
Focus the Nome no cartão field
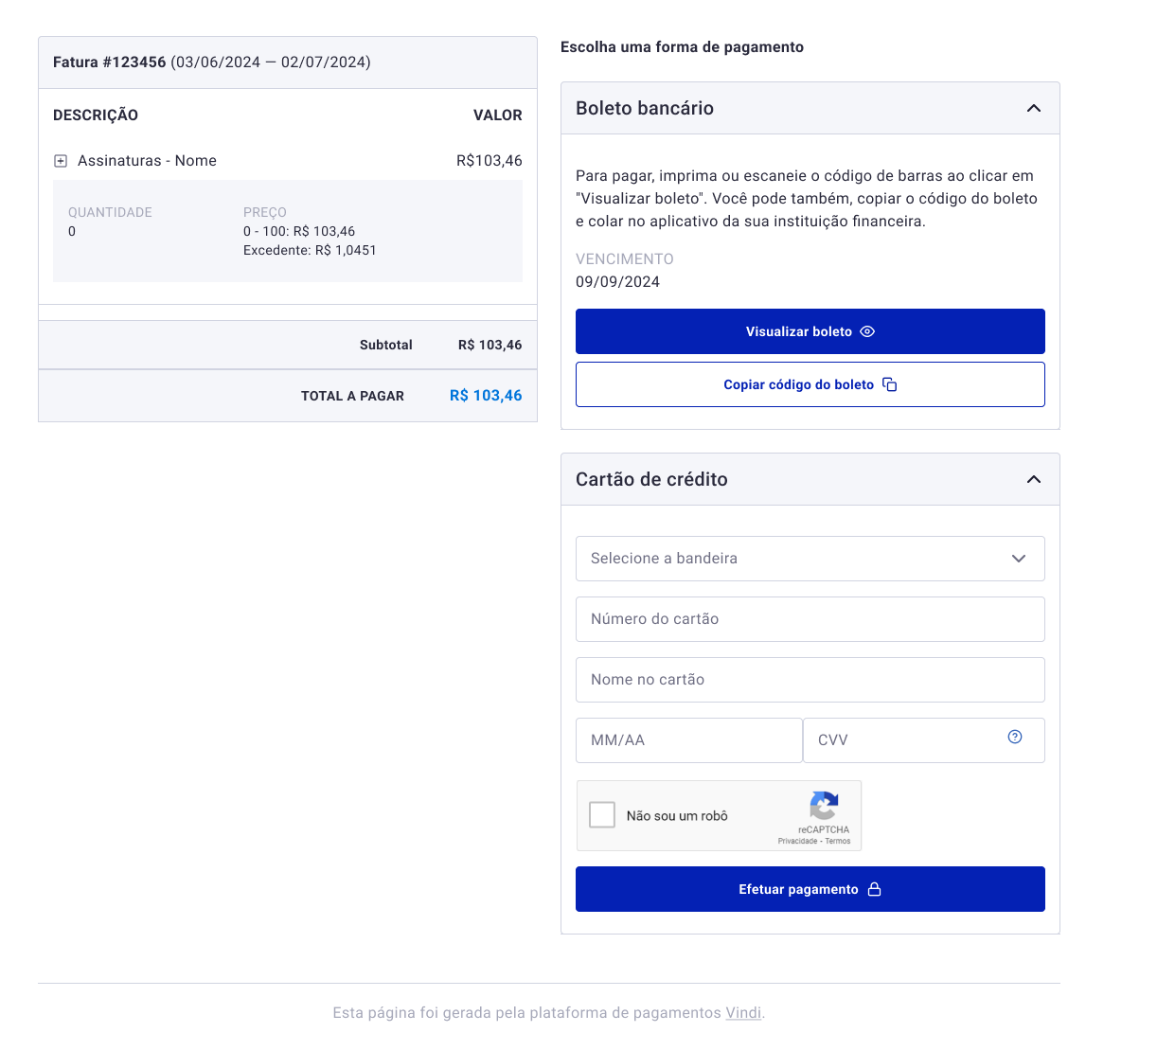pyautogui.click(x=810, y=680)
